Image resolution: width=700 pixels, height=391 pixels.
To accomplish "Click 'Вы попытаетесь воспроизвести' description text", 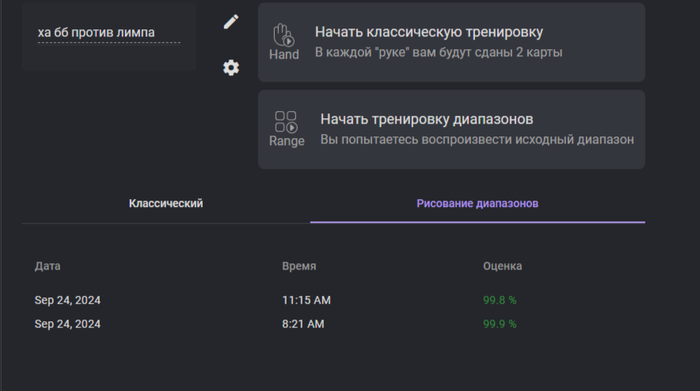I will pos(477,140).
